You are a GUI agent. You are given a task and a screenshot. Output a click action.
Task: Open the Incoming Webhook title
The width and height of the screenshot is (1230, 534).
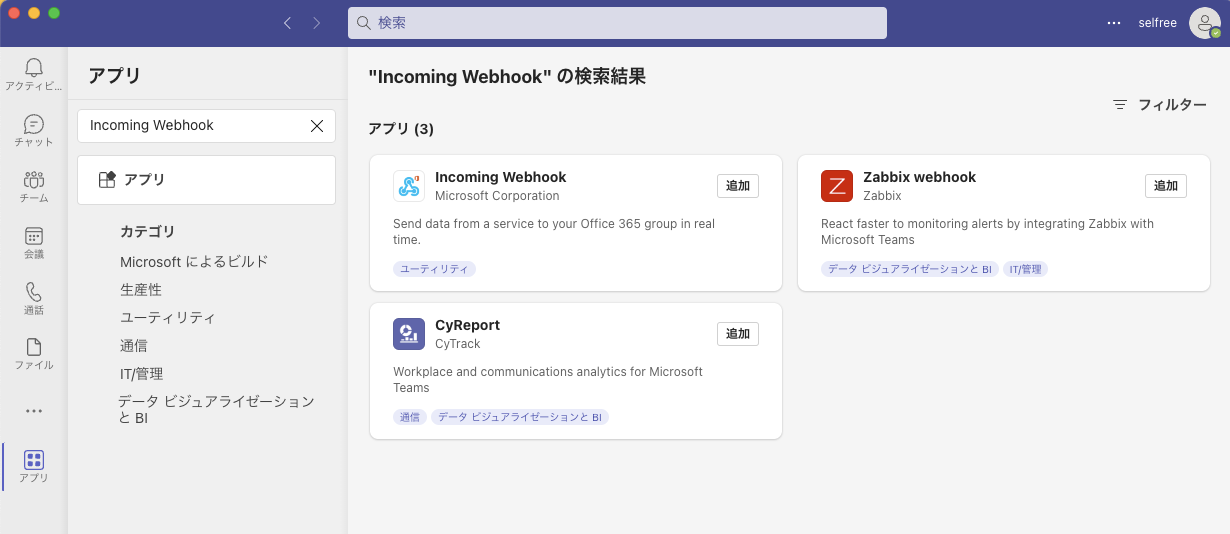click(501, 177)
